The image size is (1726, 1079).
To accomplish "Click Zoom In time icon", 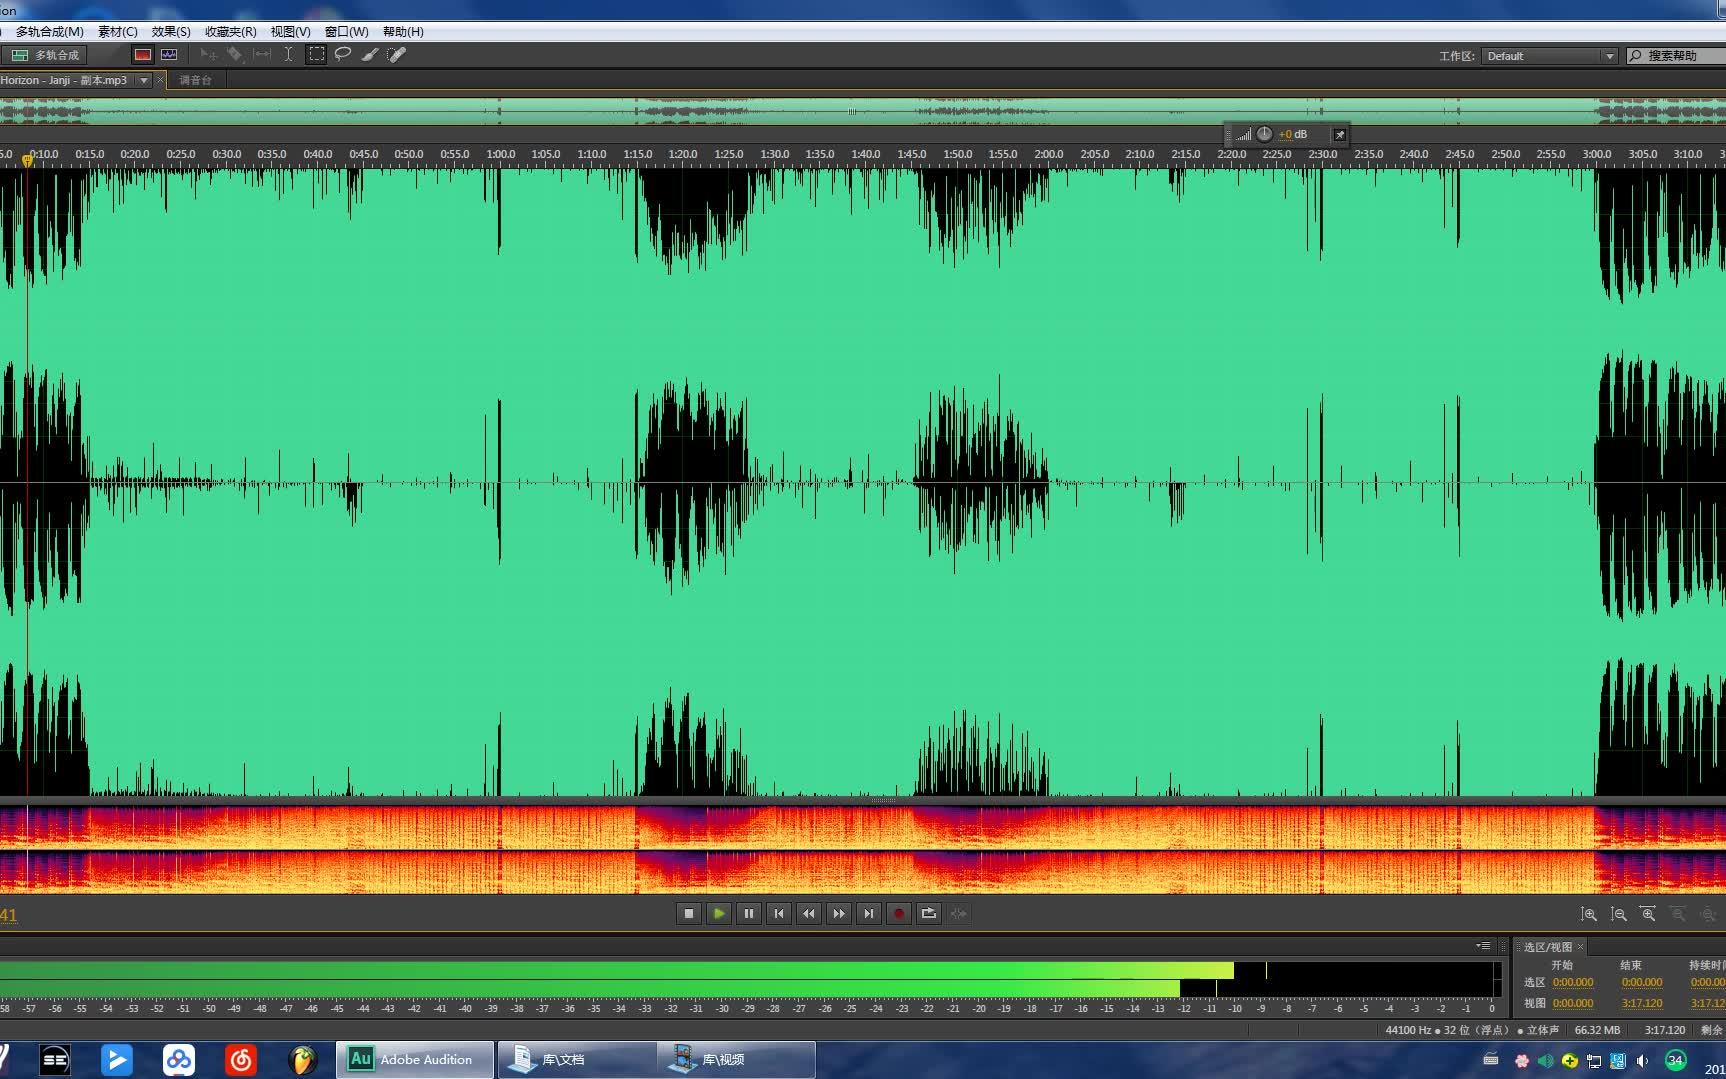I will click(1648, 914).
